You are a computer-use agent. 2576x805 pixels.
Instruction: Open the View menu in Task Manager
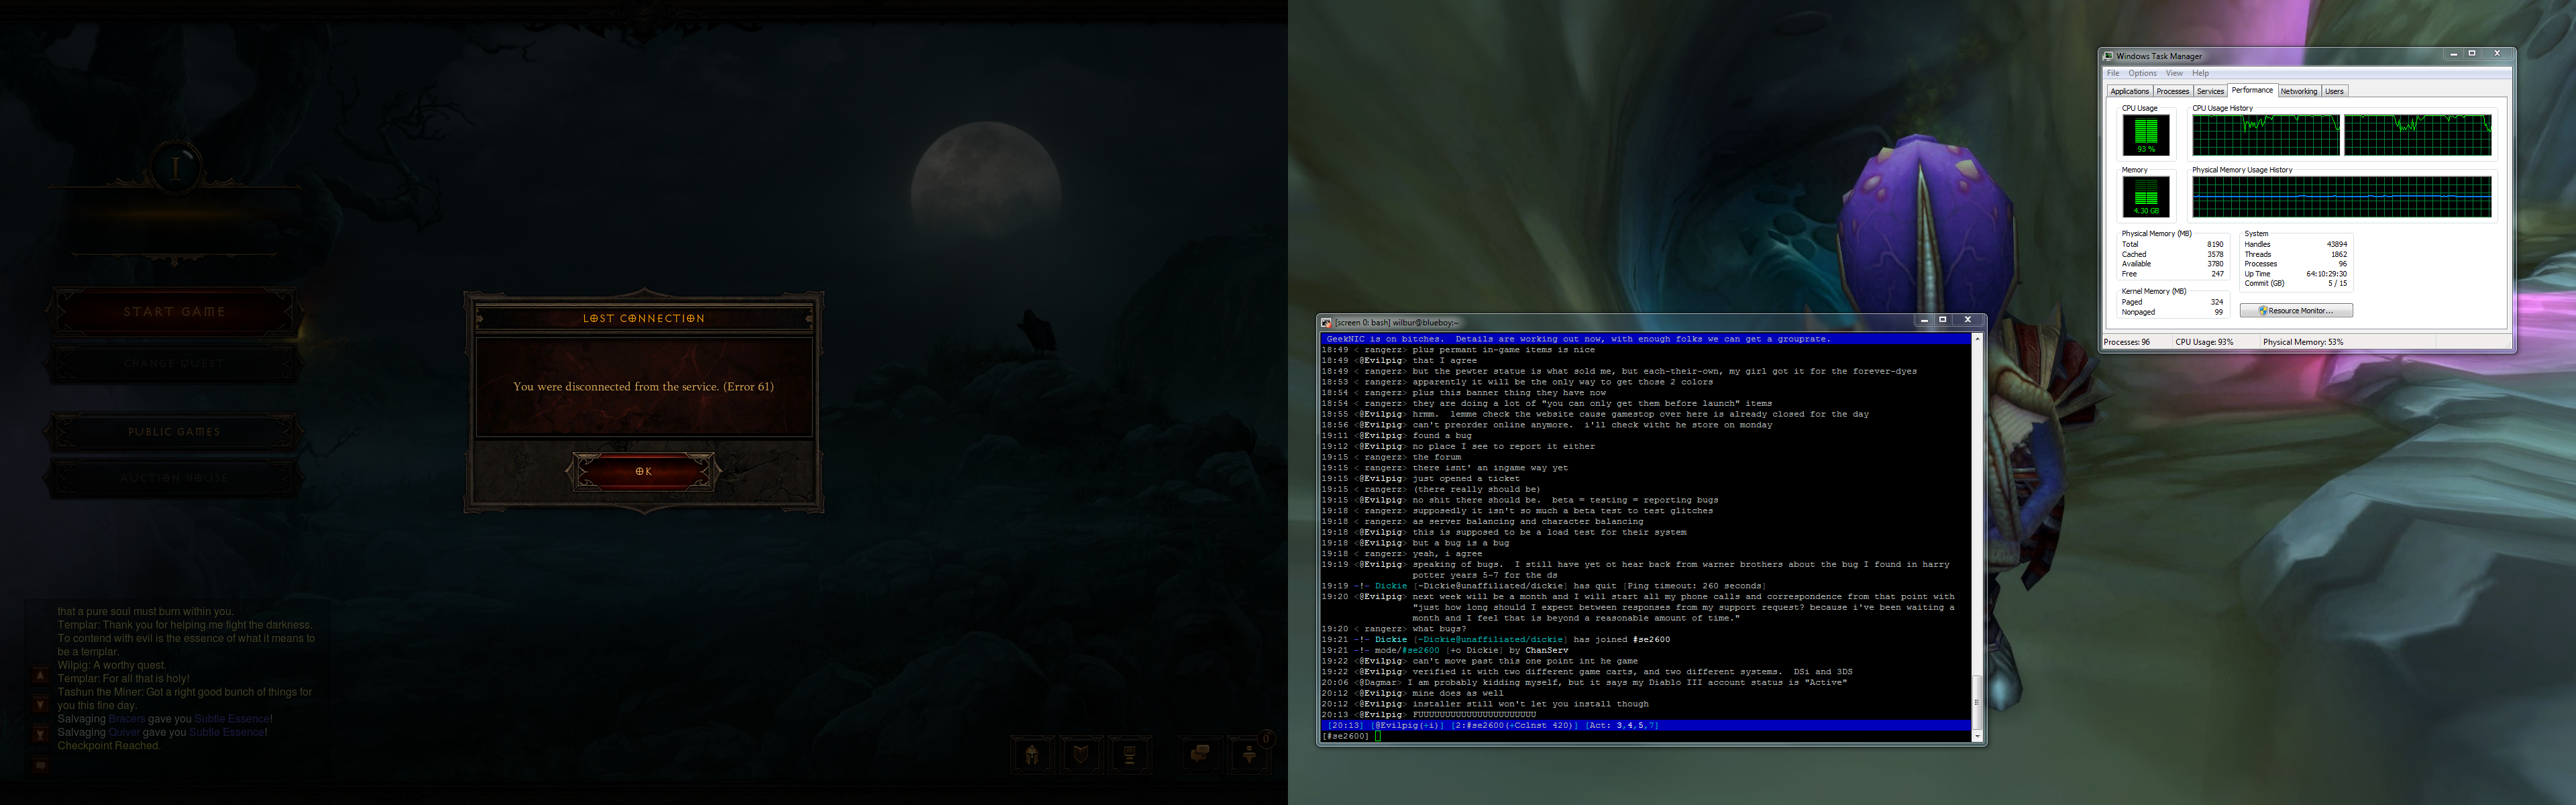coord(2174,73)
